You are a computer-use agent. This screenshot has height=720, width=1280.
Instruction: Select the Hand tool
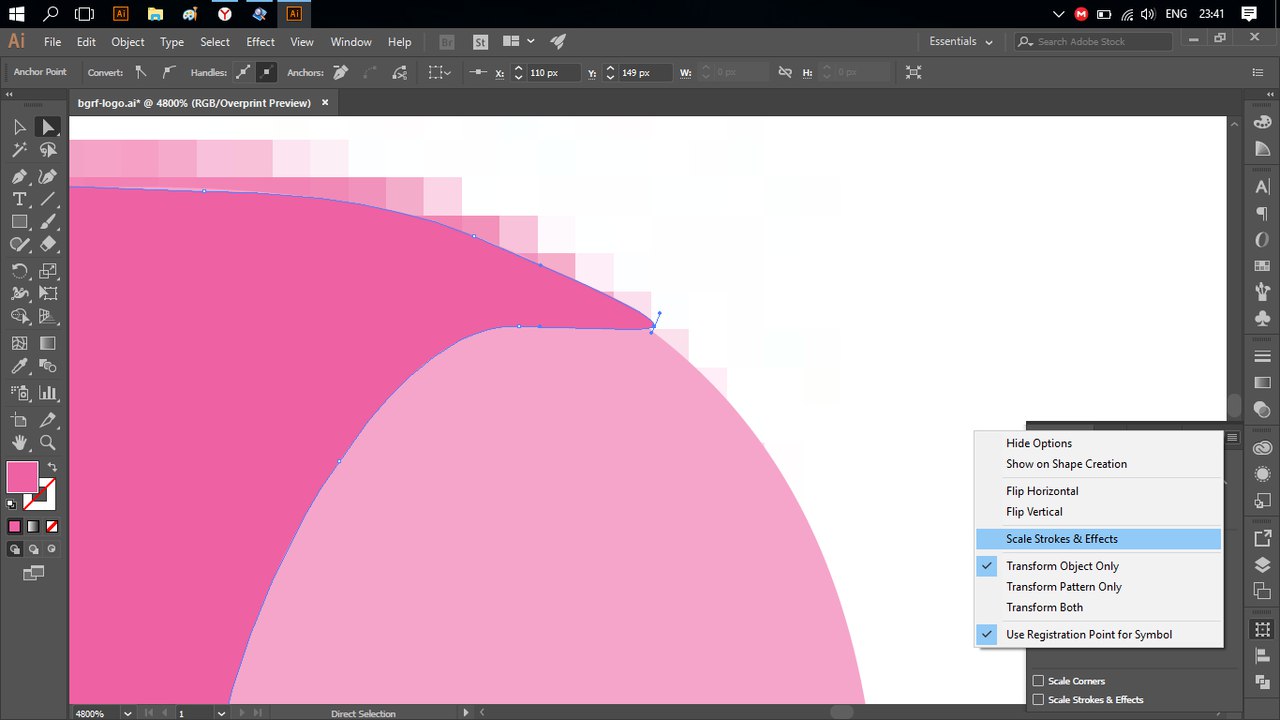click(19, 443)
